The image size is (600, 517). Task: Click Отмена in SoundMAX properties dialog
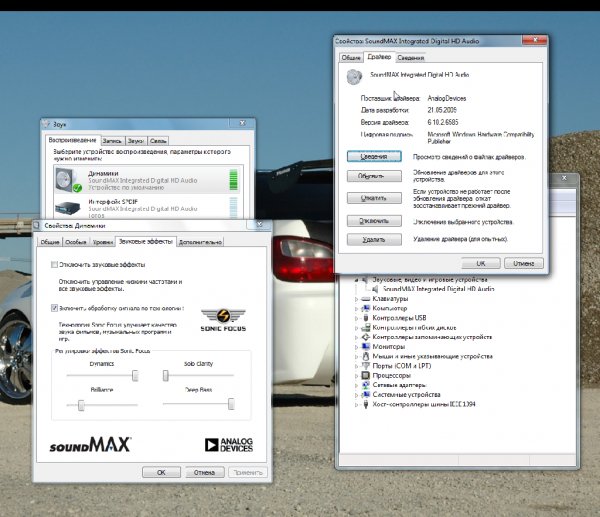coord(523,263)
